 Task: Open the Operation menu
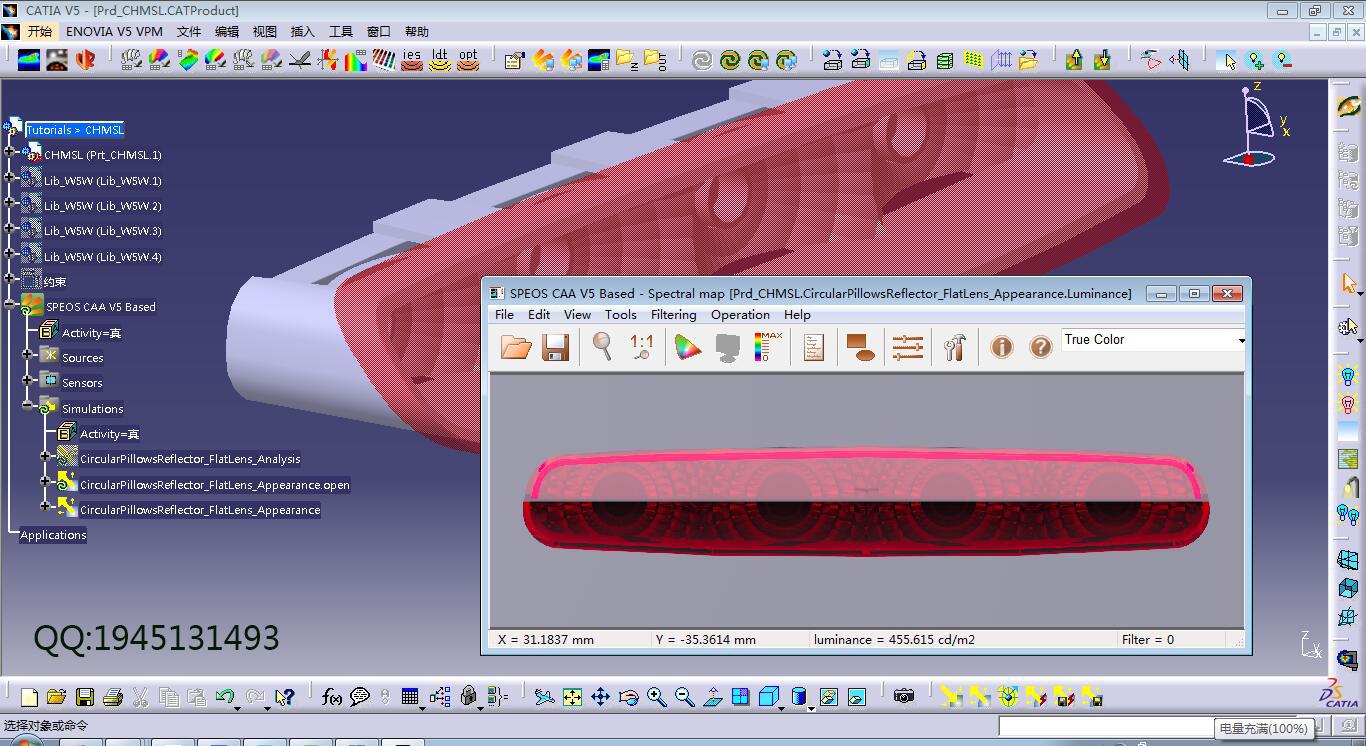coord(740,314)
